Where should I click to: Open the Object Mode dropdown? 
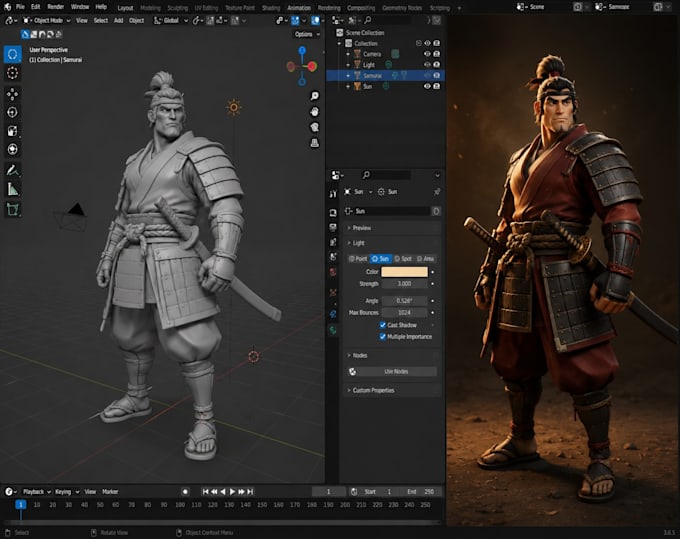tap(47, 20)
